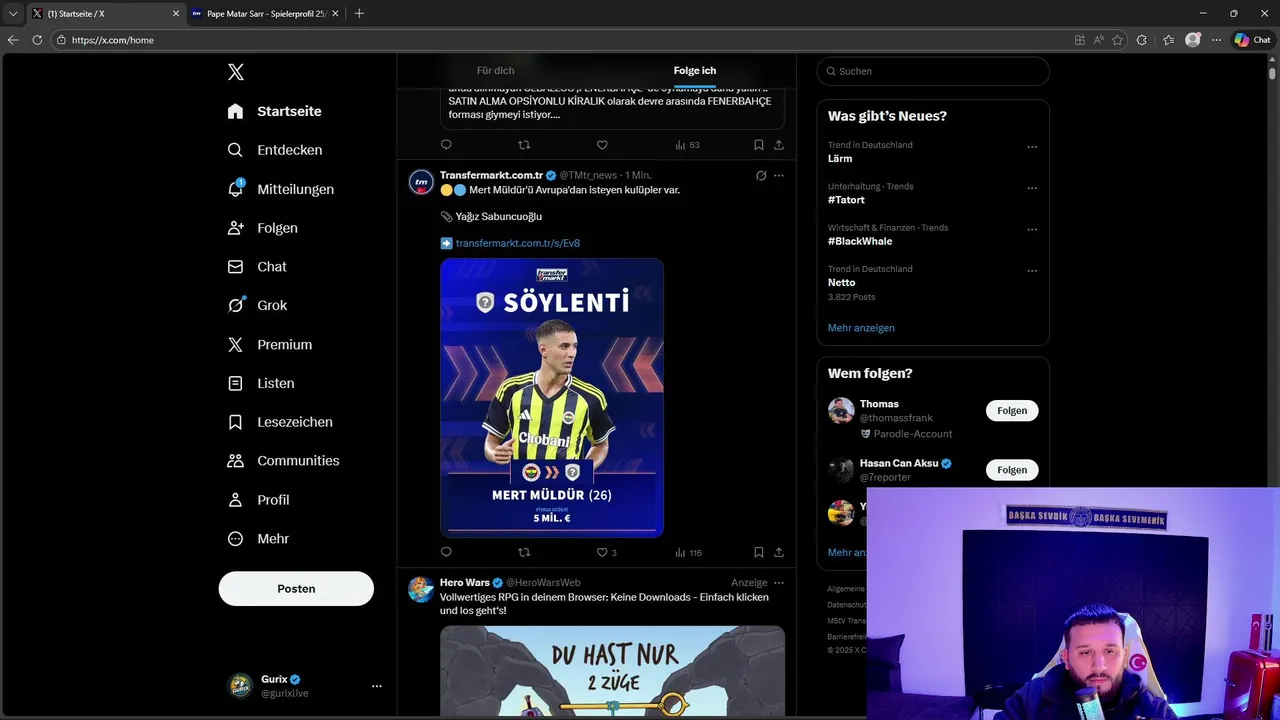Open browser settings and more menu
The height and width of the screenshot is (720, 1280).
[x=1216, y=40]
